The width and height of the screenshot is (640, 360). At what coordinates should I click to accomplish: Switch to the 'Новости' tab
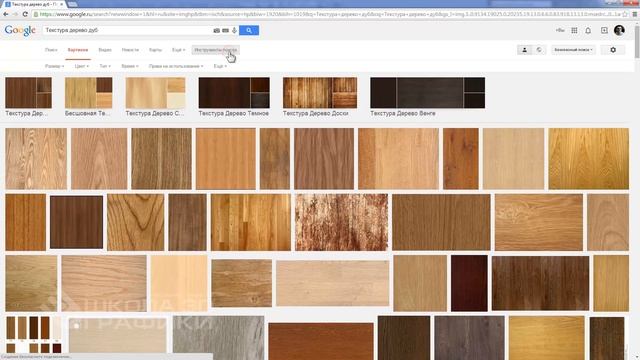[130, 50]
